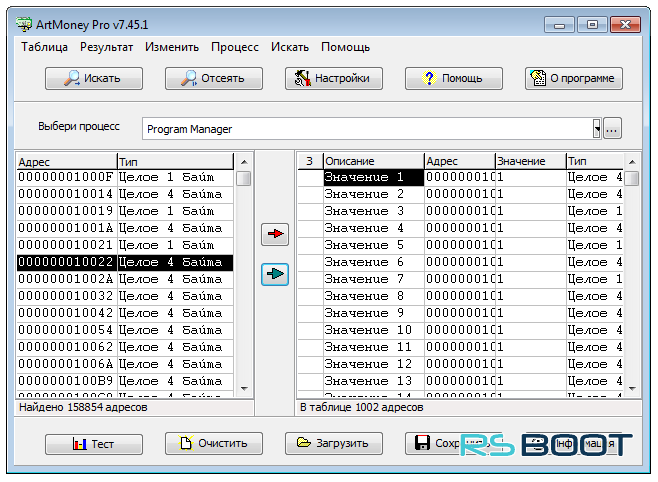The height and width of the screenshot is (482, 658).
Task: Select table row Значение 12
Action: (x=460, y=364)
